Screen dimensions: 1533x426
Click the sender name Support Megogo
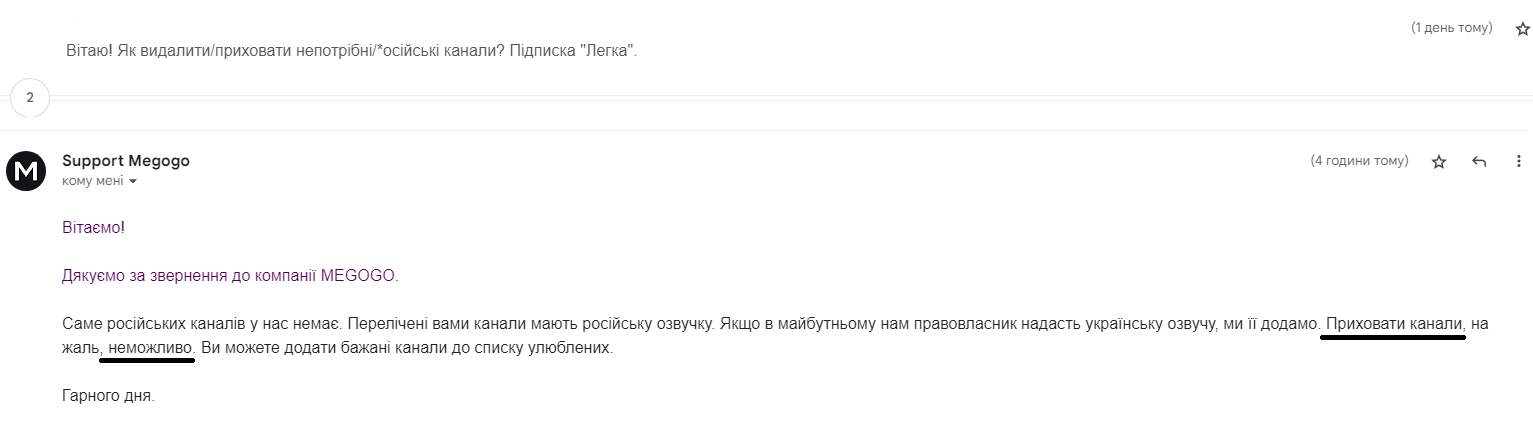click(x=126, y=161)
